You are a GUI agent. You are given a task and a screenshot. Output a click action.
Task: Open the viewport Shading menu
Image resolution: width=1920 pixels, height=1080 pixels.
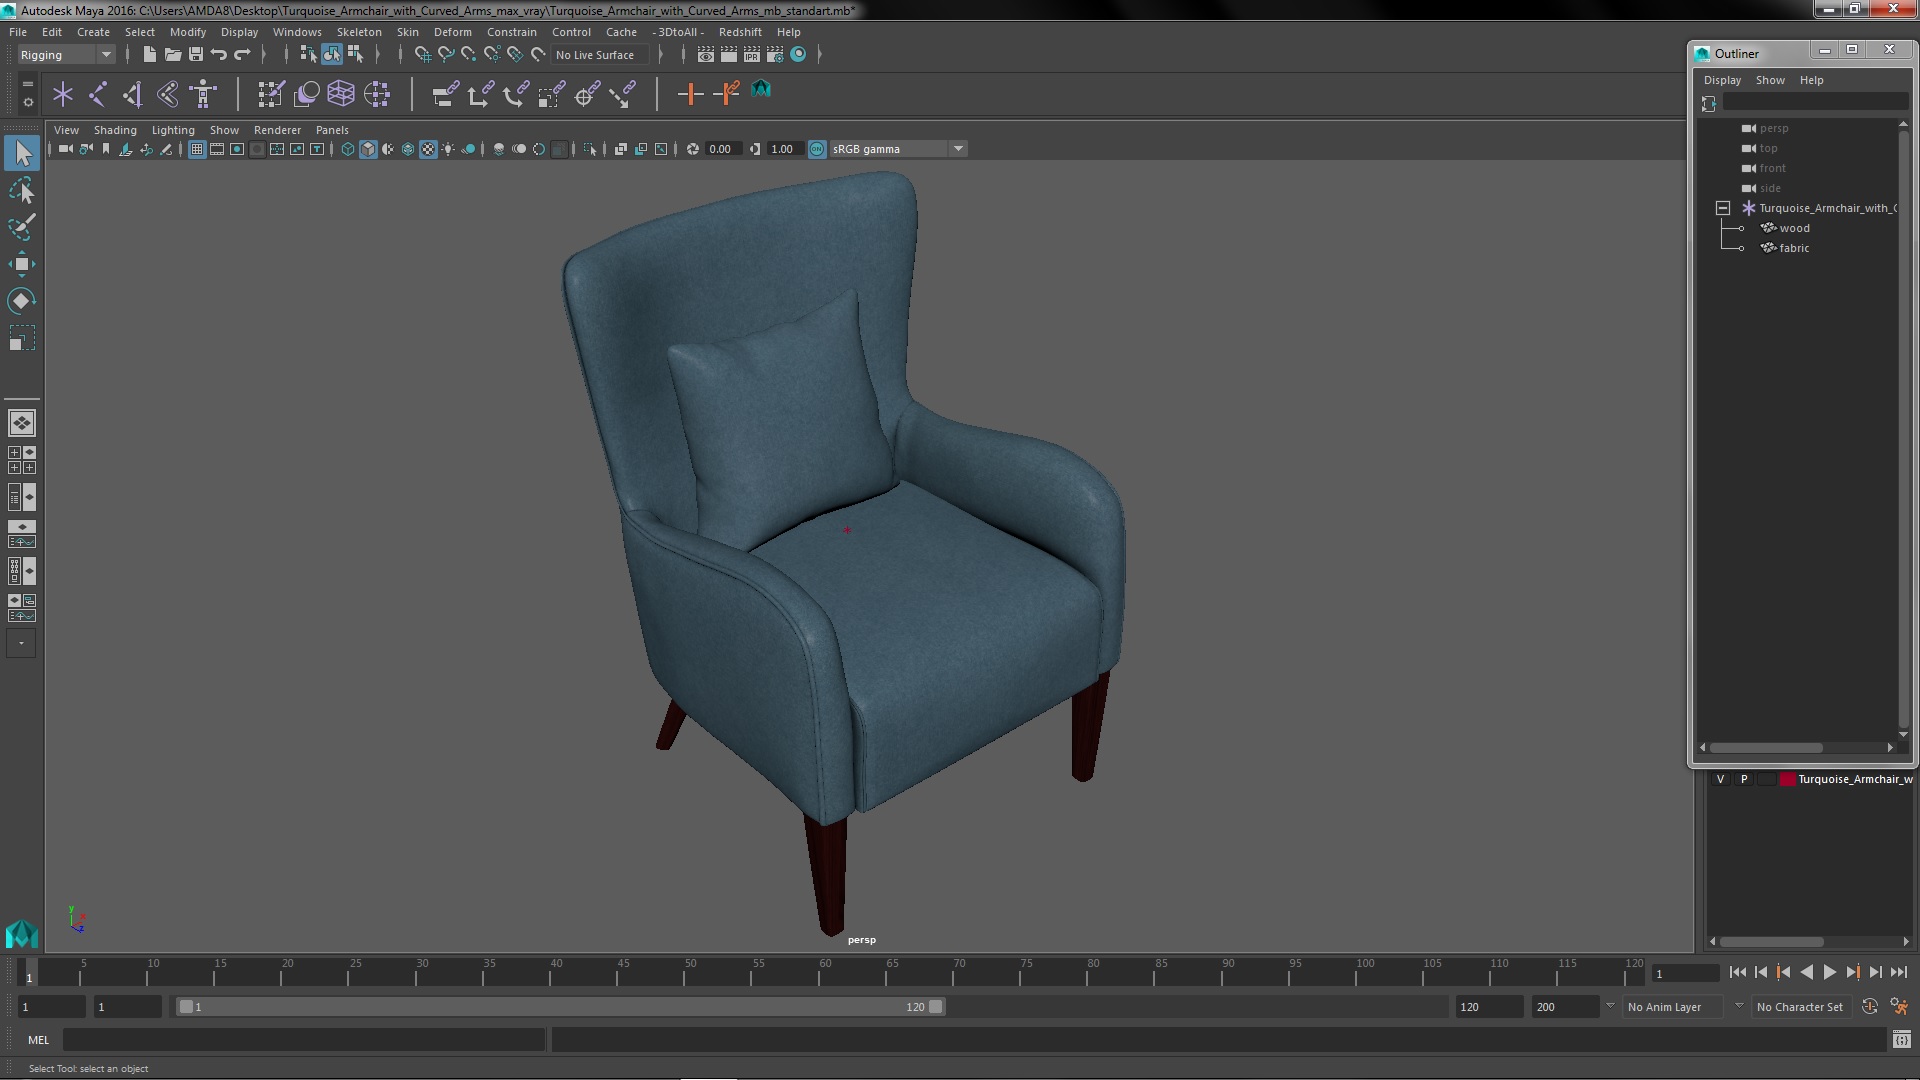115,130
